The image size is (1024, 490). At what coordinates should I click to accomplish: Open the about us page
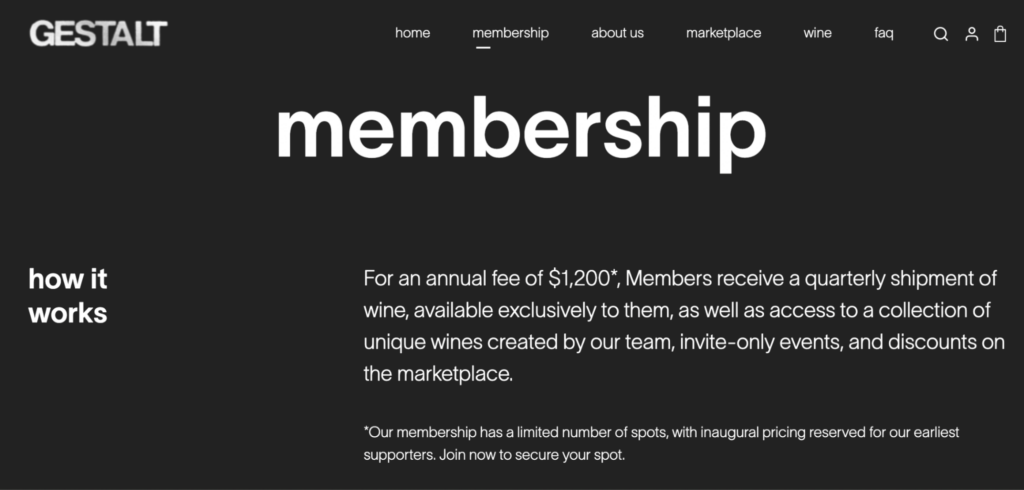617,33
